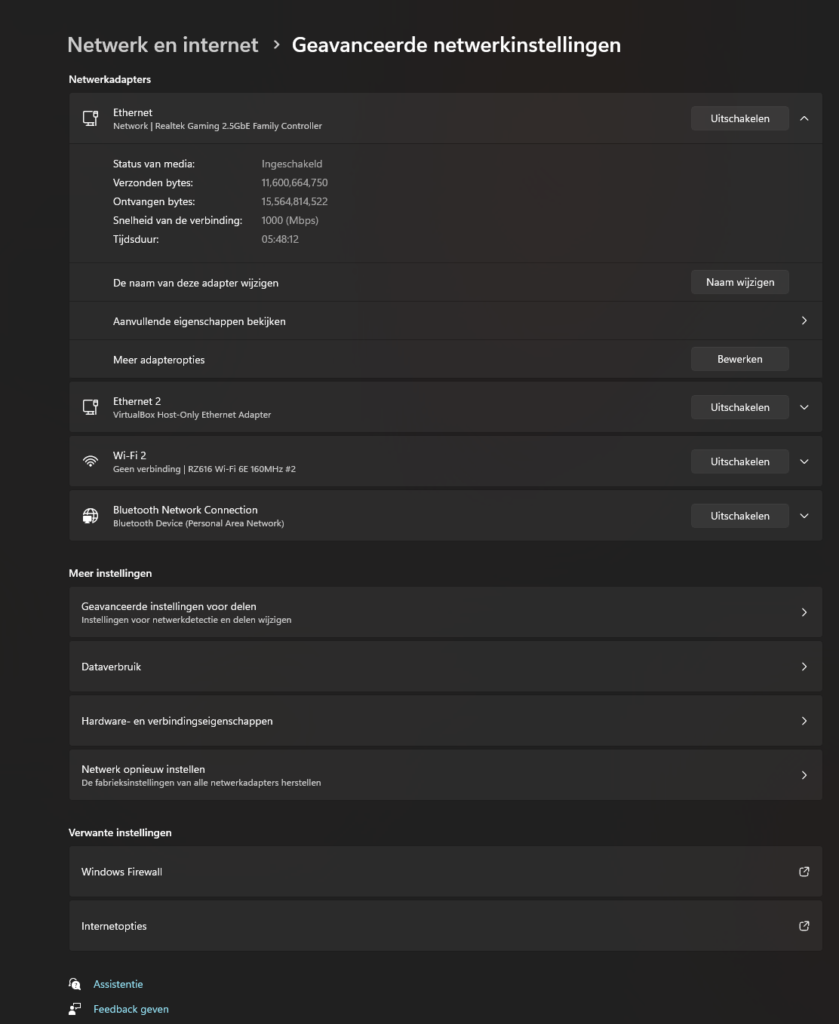Screen dimensions: 839x1024
Task: Click the Wi-Fi 2 signal icon
Action: (x=90, y=461)
